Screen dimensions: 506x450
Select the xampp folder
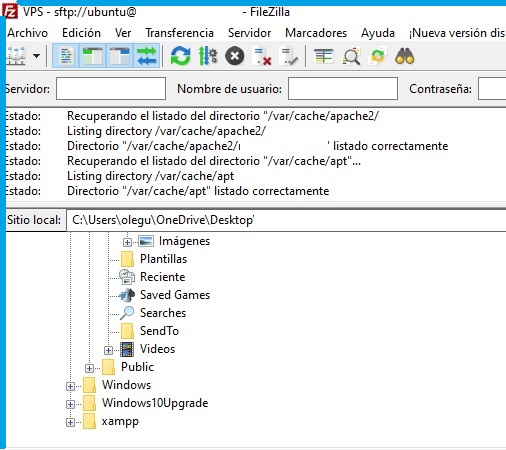click(120, 422)
